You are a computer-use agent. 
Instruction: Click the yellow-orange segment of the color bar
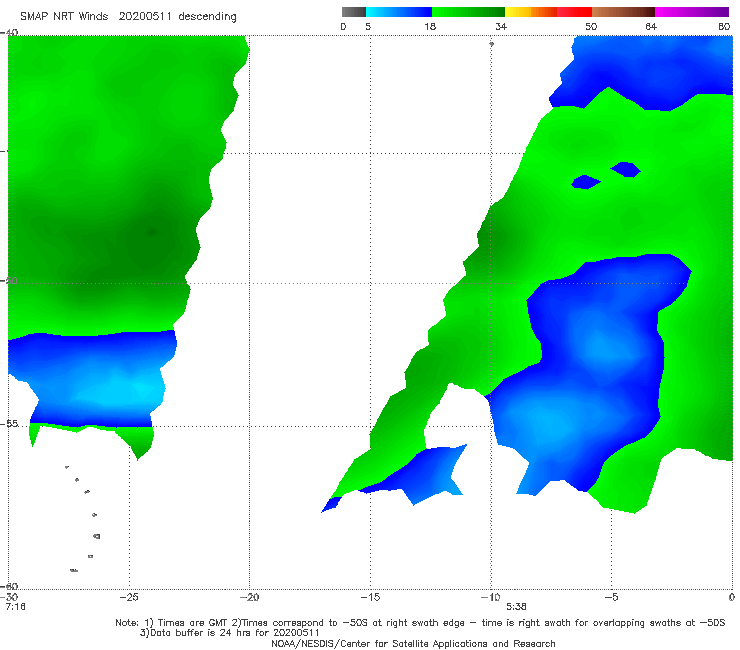click(x=530, y=12)
